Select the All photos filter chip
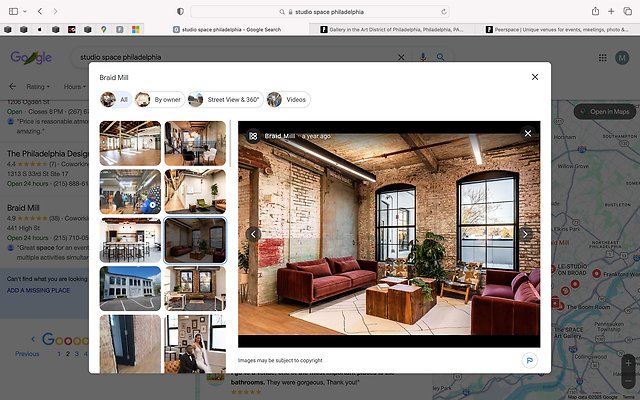 tap(116, 100)
